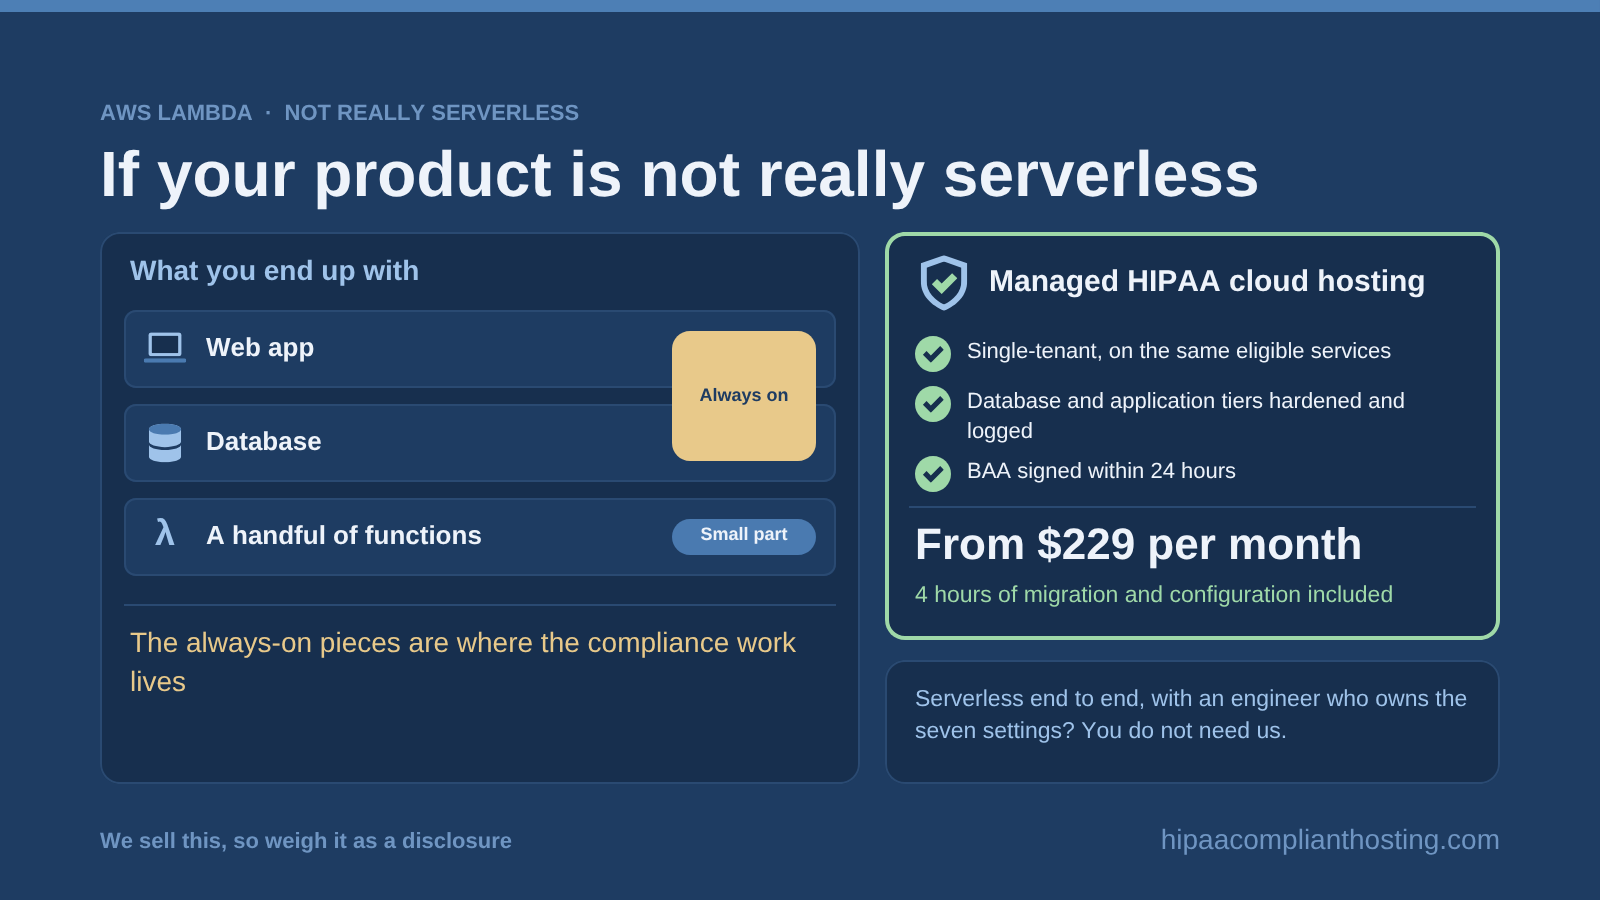Screen dimensions: 1600x900
Task: Click the Web app label
Action: [x=260, y=348]
